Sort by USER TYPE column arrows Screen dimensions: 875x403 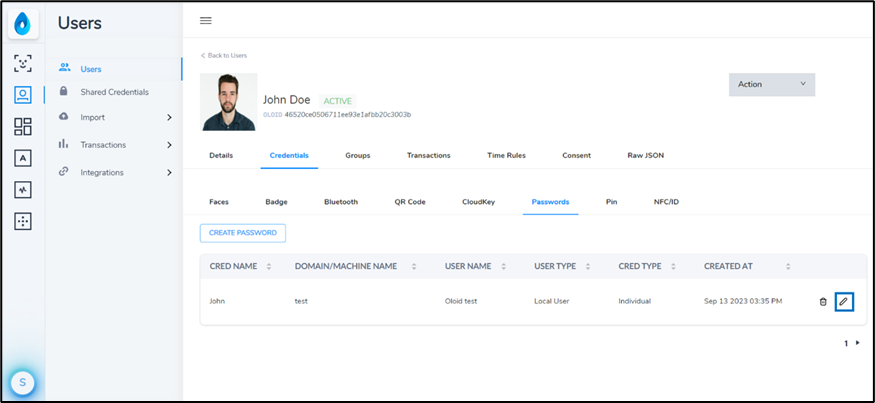pos(588,266)
